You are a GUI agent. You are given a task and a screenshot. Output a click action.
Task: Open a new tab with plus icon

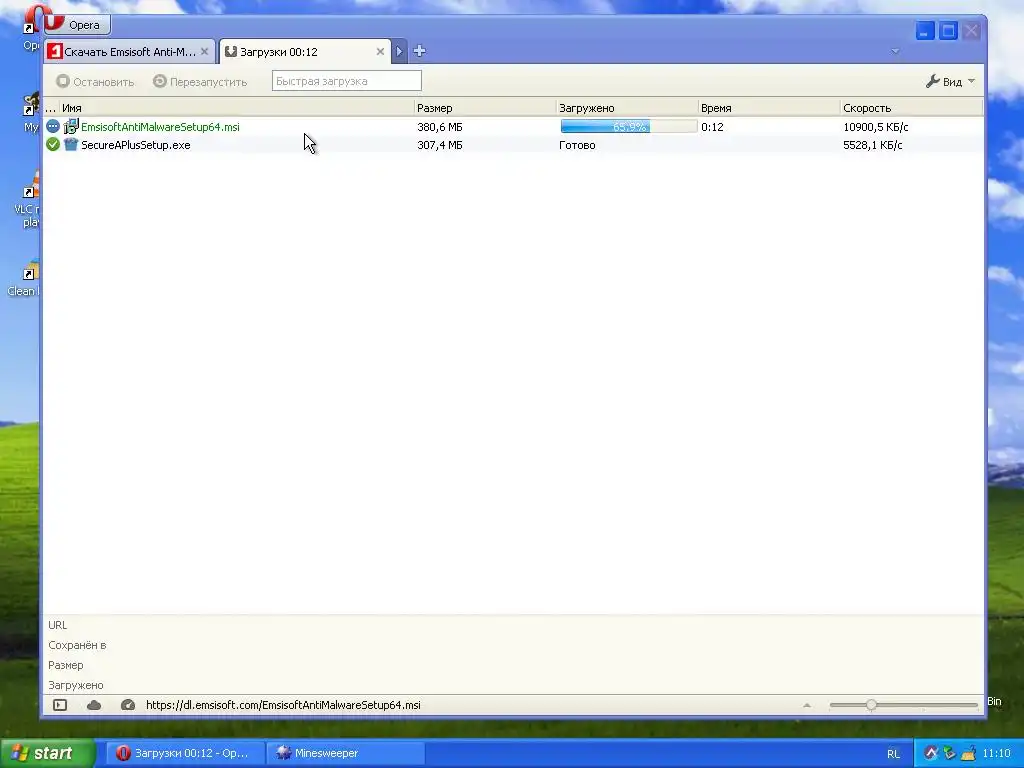419,51
